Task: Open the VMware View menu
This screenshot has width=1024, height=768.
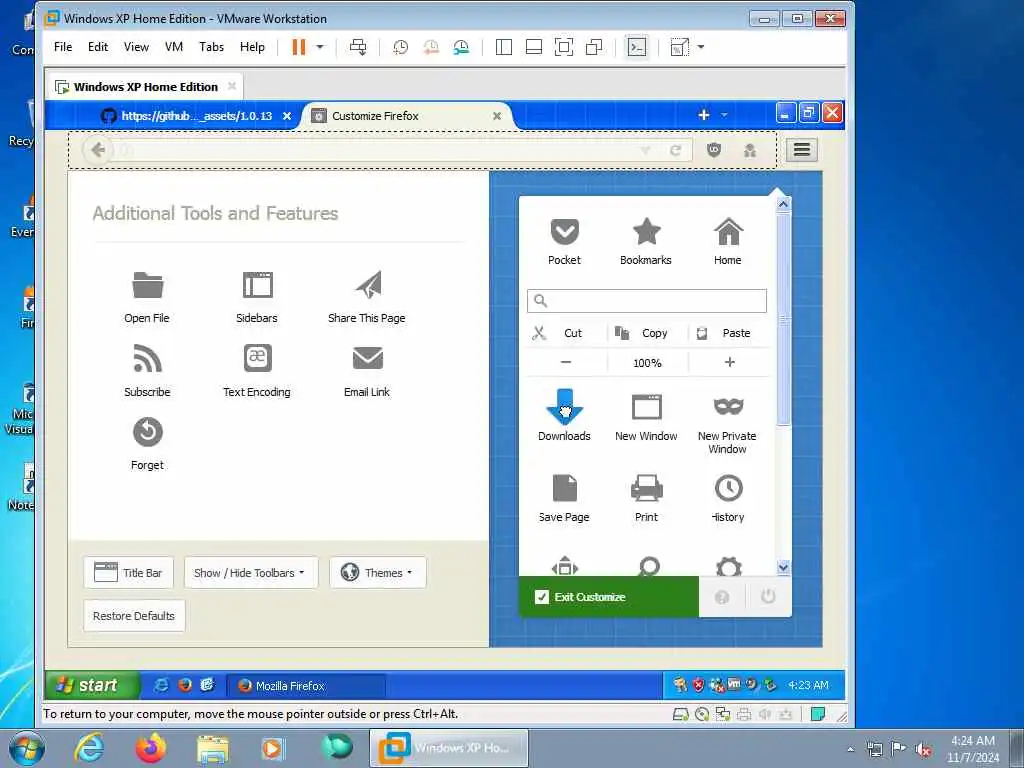Action: pos(136,47)
